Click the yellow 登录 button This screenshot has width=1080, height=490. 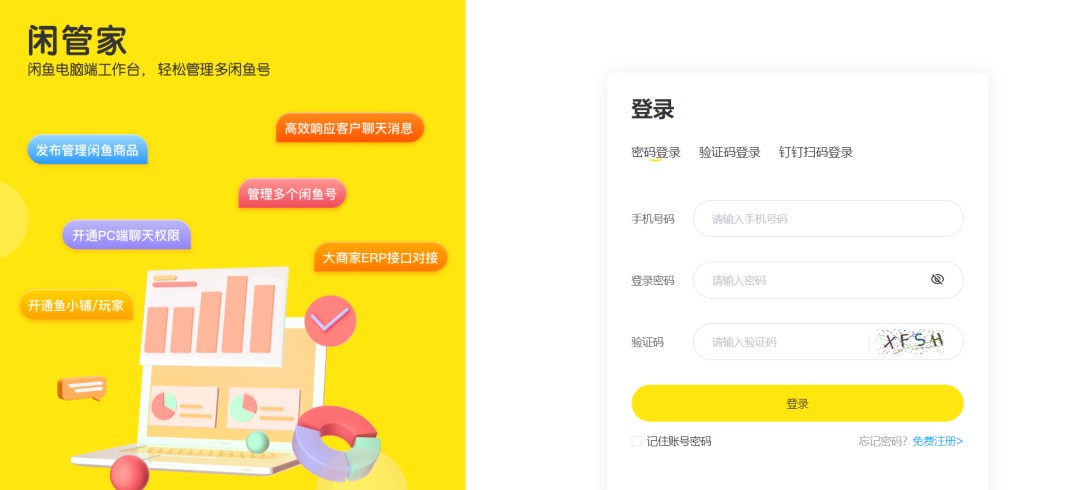point(797,403)
